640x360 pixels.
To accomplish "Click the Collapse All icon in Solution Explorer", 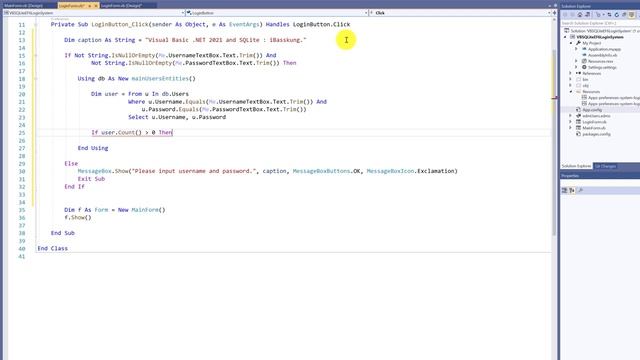I will [x=624, y=15].
